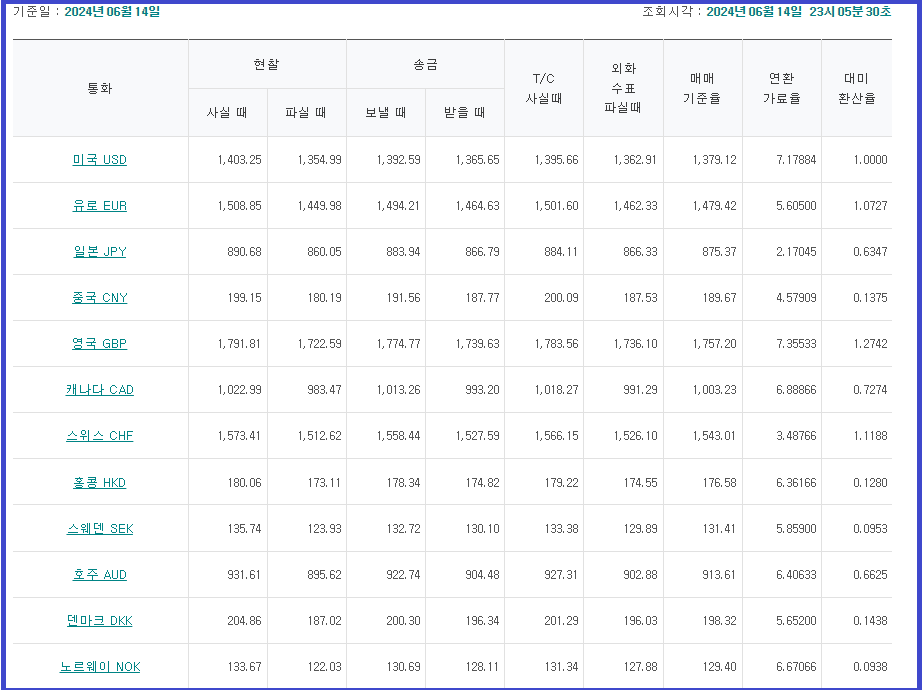The image size is (923, 690).
Task: Select DKK base rate 198.32
Action: tap(719, 621)
